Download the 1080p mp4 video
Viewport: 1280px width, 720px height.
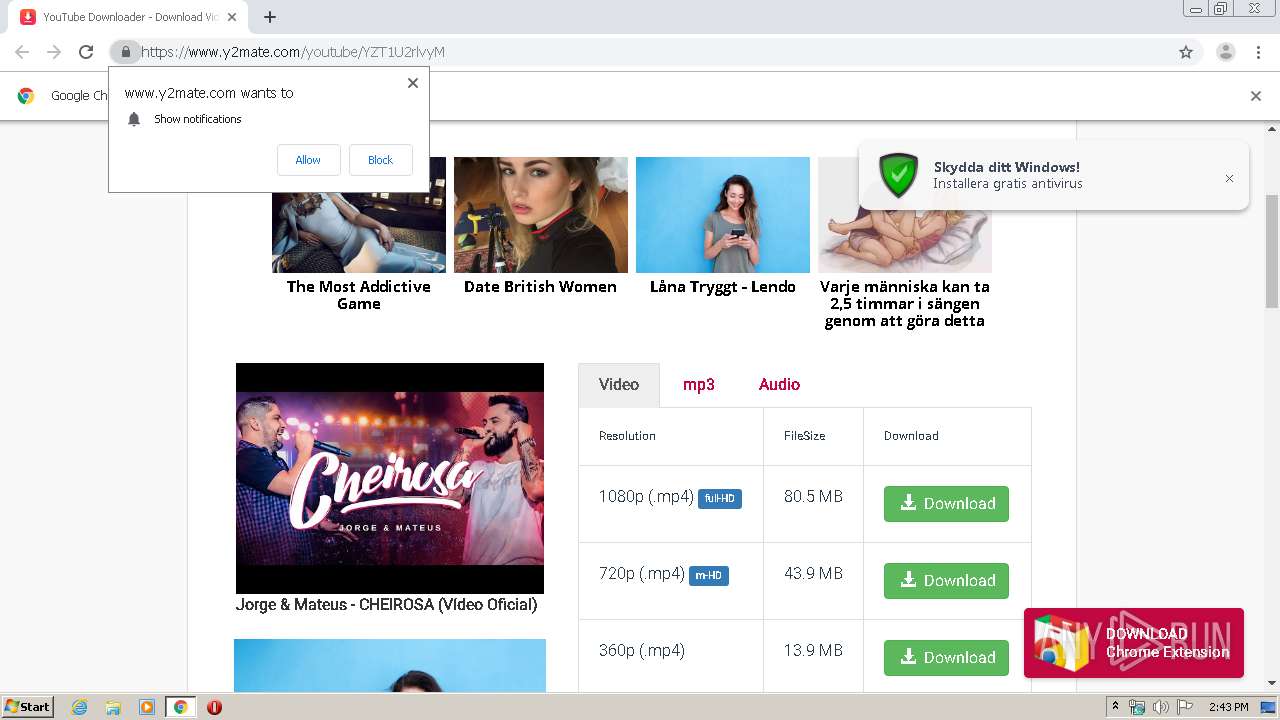[946, 504]
